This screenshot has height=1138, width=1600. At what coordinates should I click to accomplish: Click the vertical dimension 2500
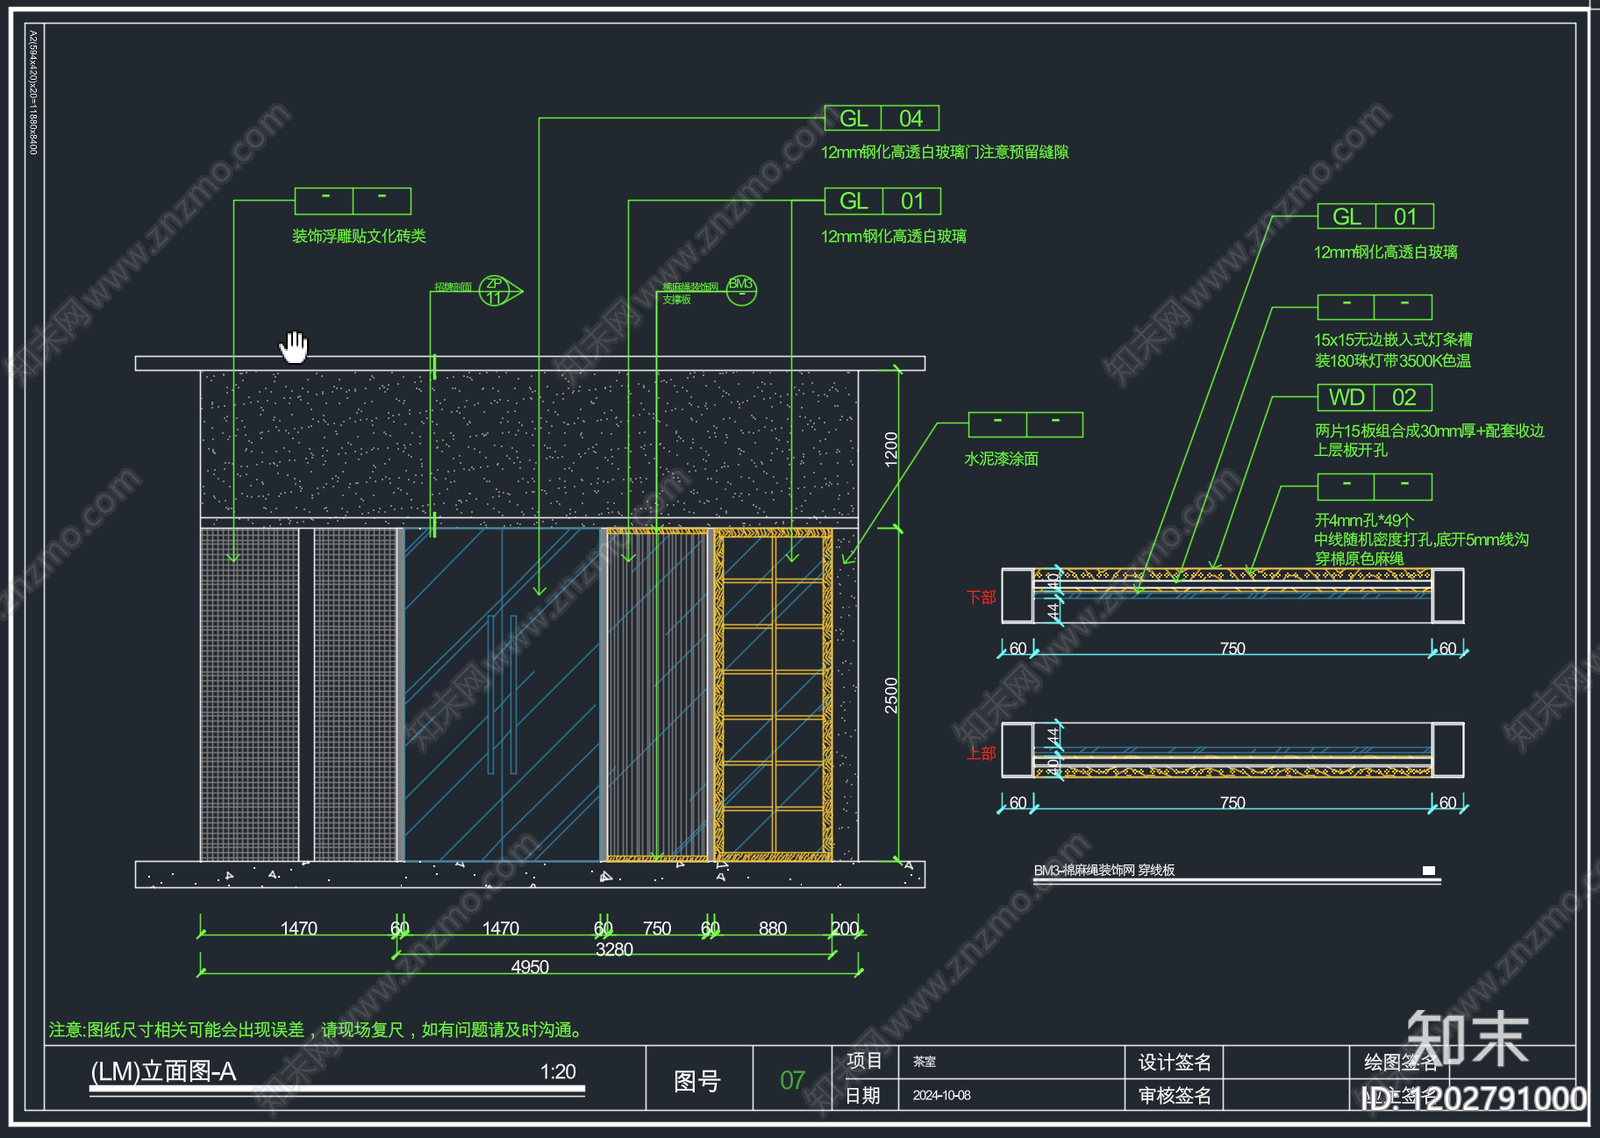click(891, 695)
